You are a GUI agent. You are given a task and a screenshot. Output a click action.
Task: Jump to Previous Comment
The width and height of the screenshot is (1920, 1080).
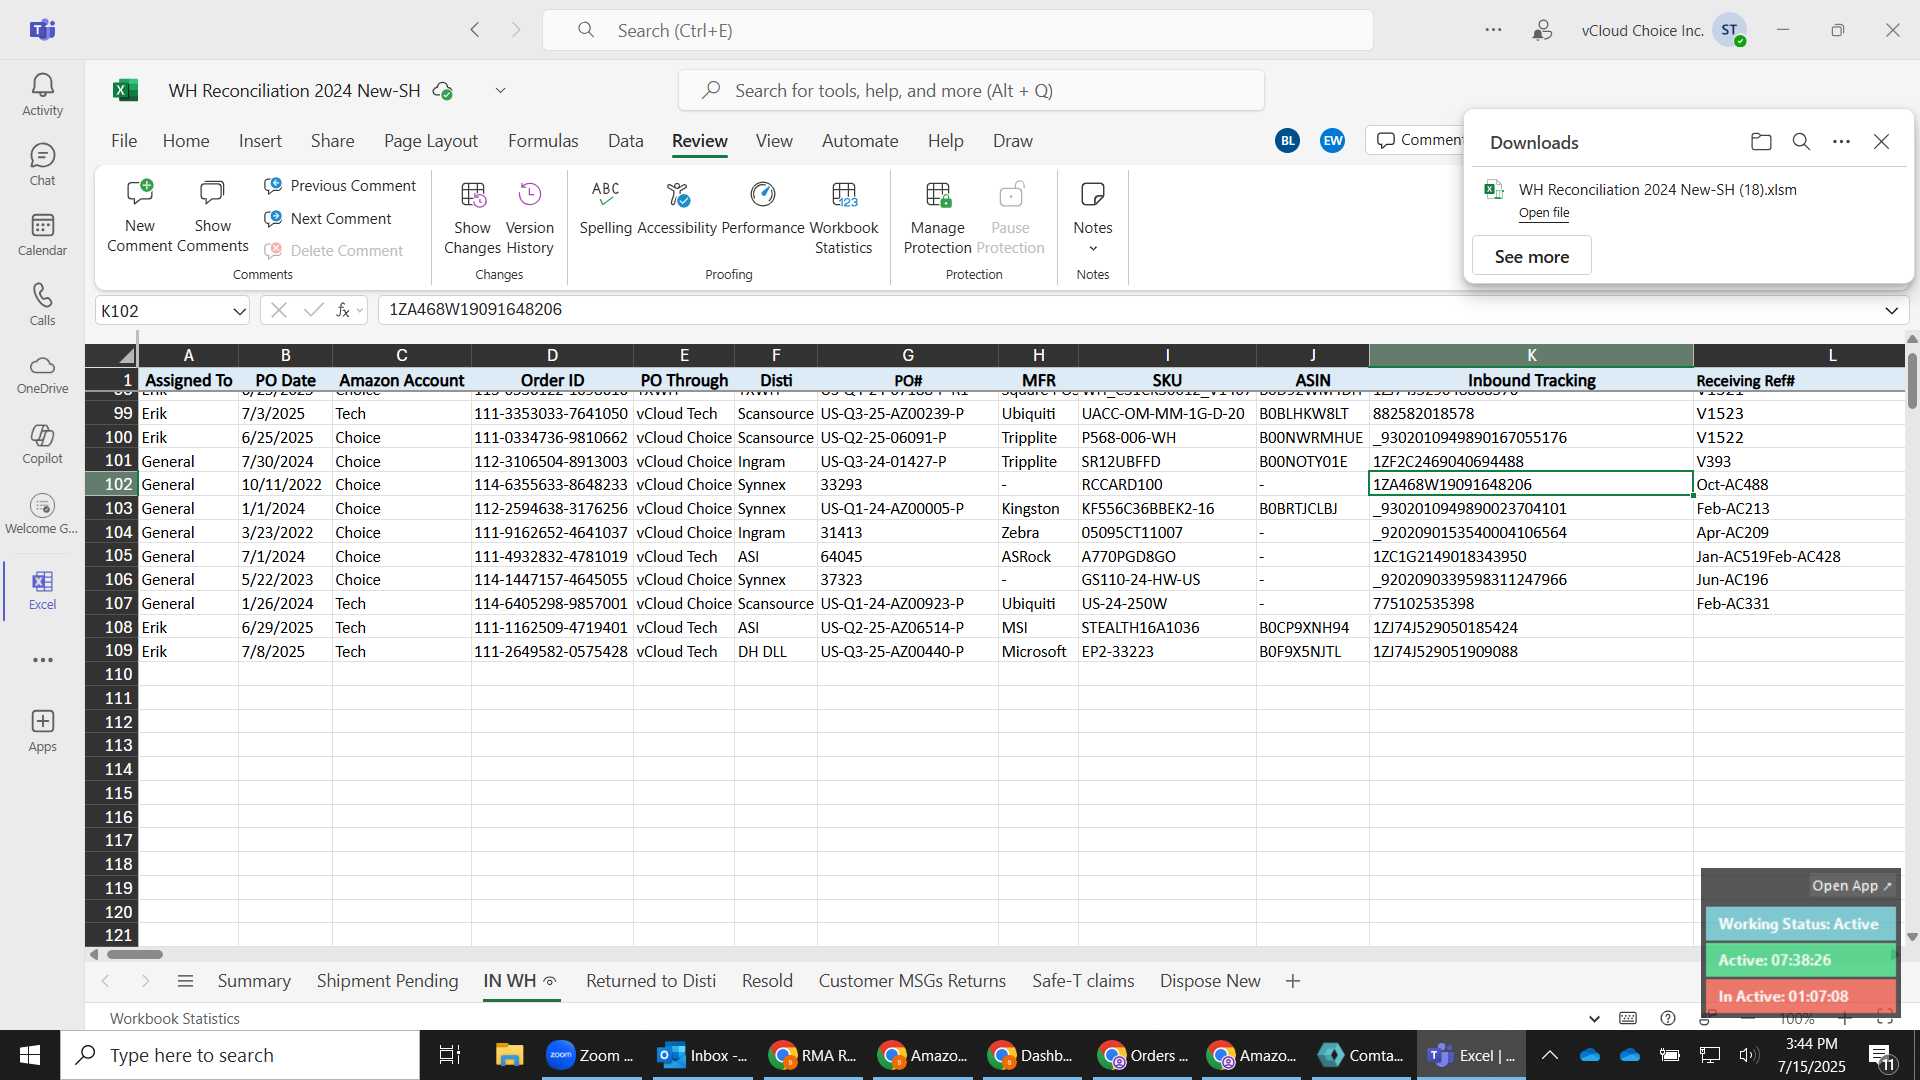tap(340, 186)
